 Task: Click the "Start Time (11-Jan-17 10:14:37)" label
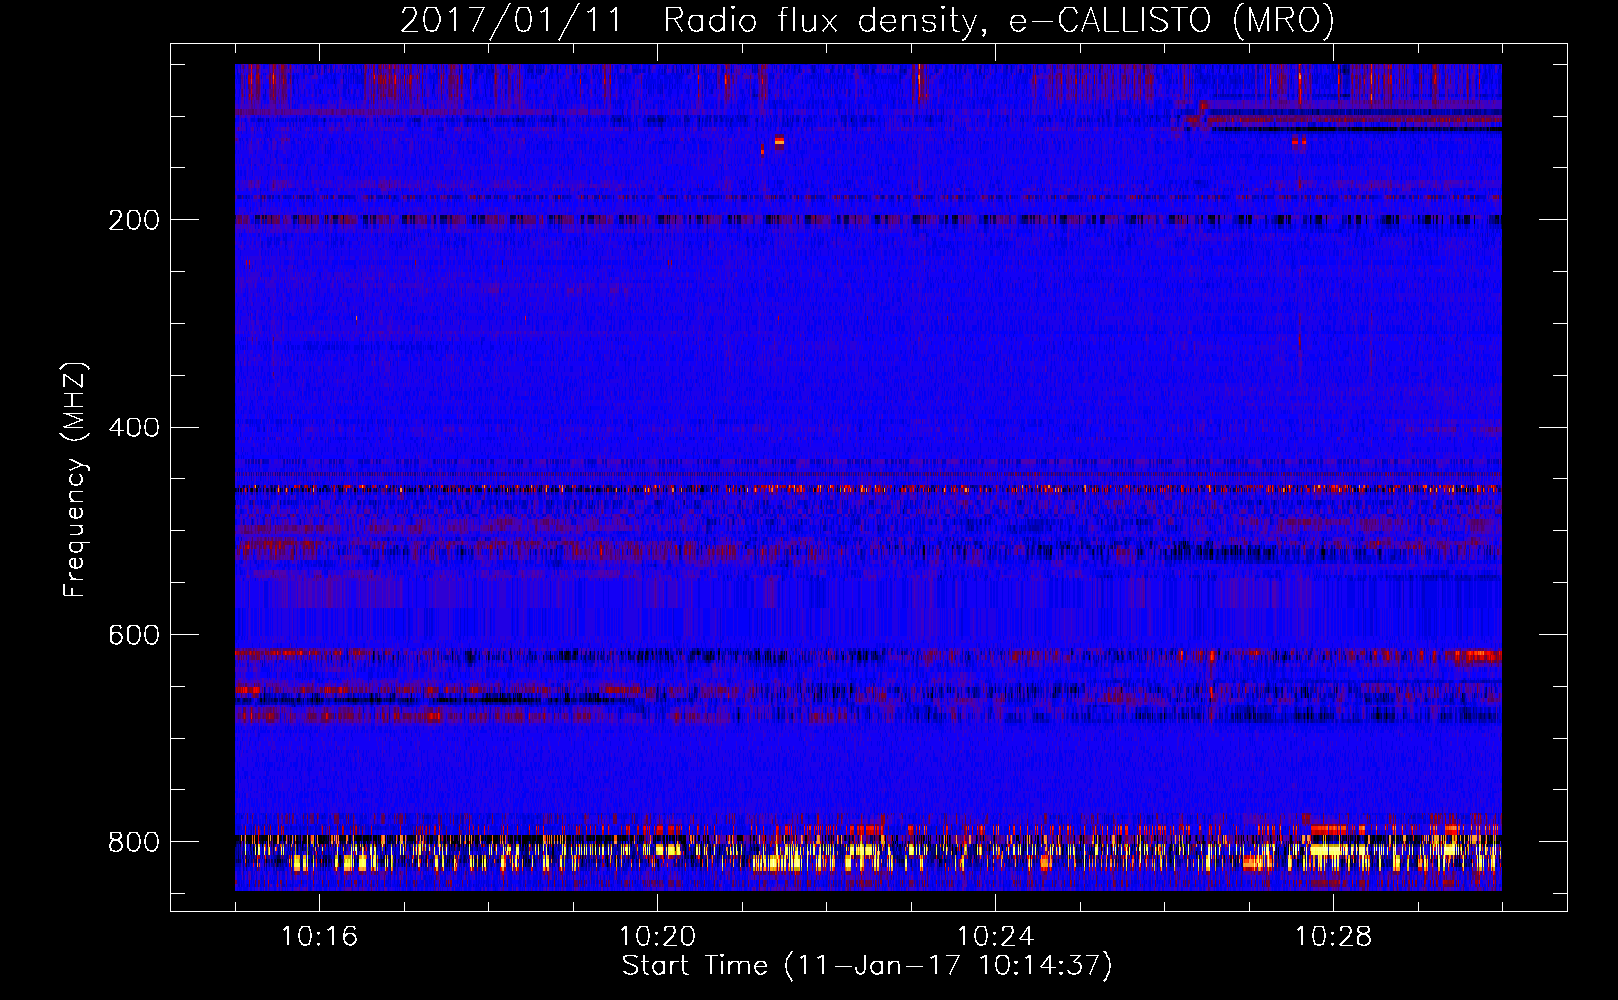click(x=867, y=966)
